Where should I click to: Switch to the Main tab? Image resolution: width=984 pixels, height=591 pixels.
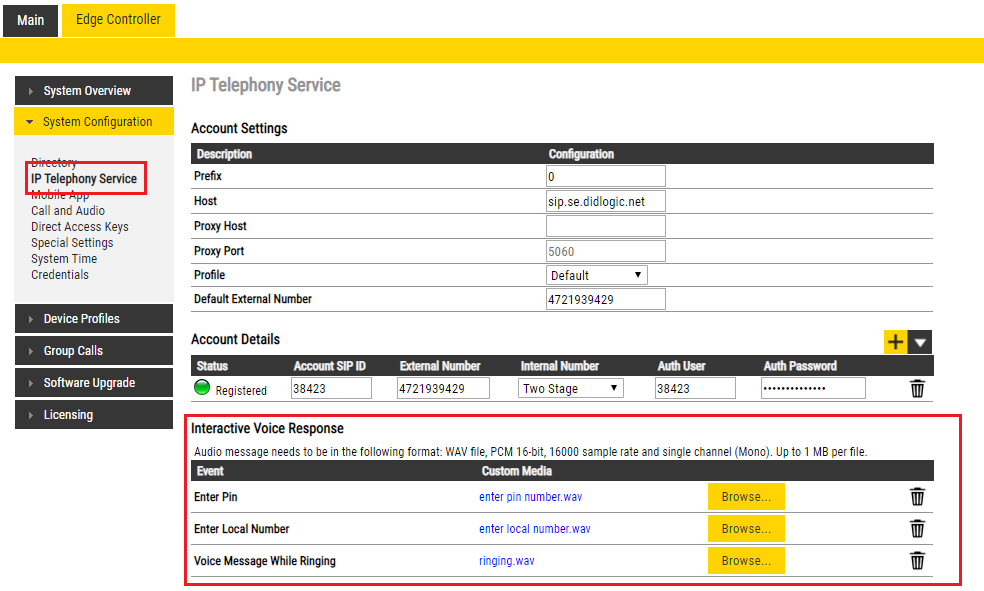point(30,20)
